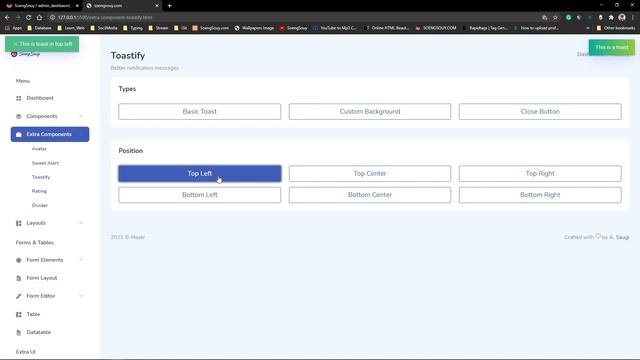
Task: Open the Stream bookmark folder
Action: click(158, 28)
